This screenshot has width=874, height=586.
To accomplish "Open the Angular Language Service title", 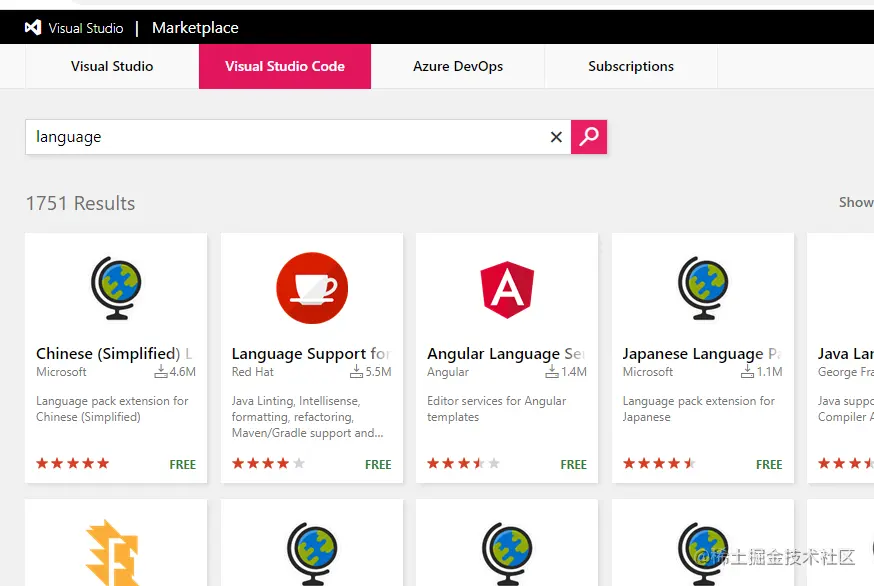I will click(x=506, y=353).
